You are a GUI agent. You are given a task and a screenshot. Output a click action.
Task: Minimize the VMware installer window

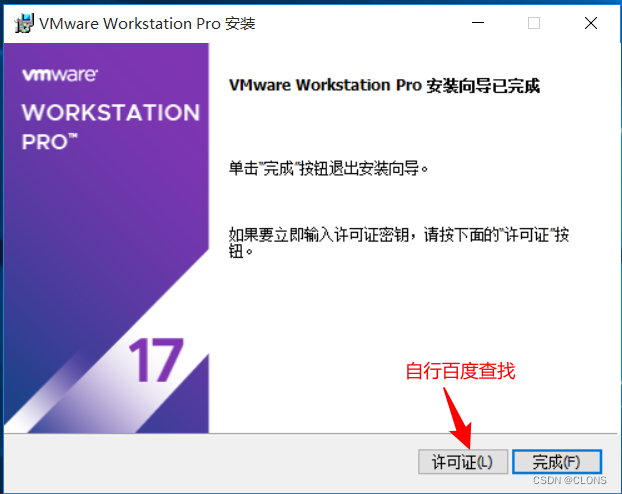click(x=478, y=23)
